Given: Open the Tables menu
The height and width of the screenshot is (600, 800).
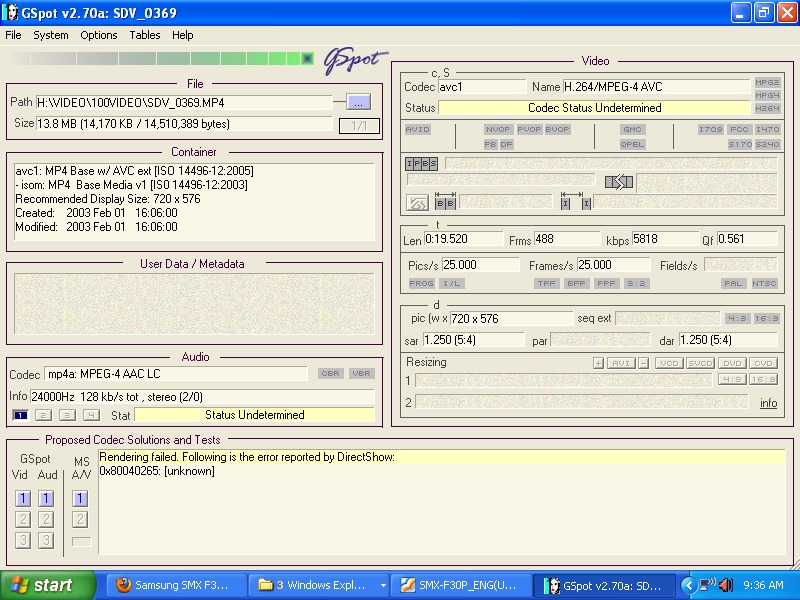Looking at the screenshot, I should coord(145,35).
